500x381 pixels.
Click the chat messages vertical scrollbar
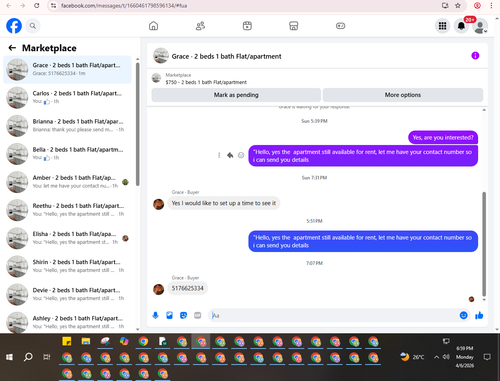coord(484,244)
